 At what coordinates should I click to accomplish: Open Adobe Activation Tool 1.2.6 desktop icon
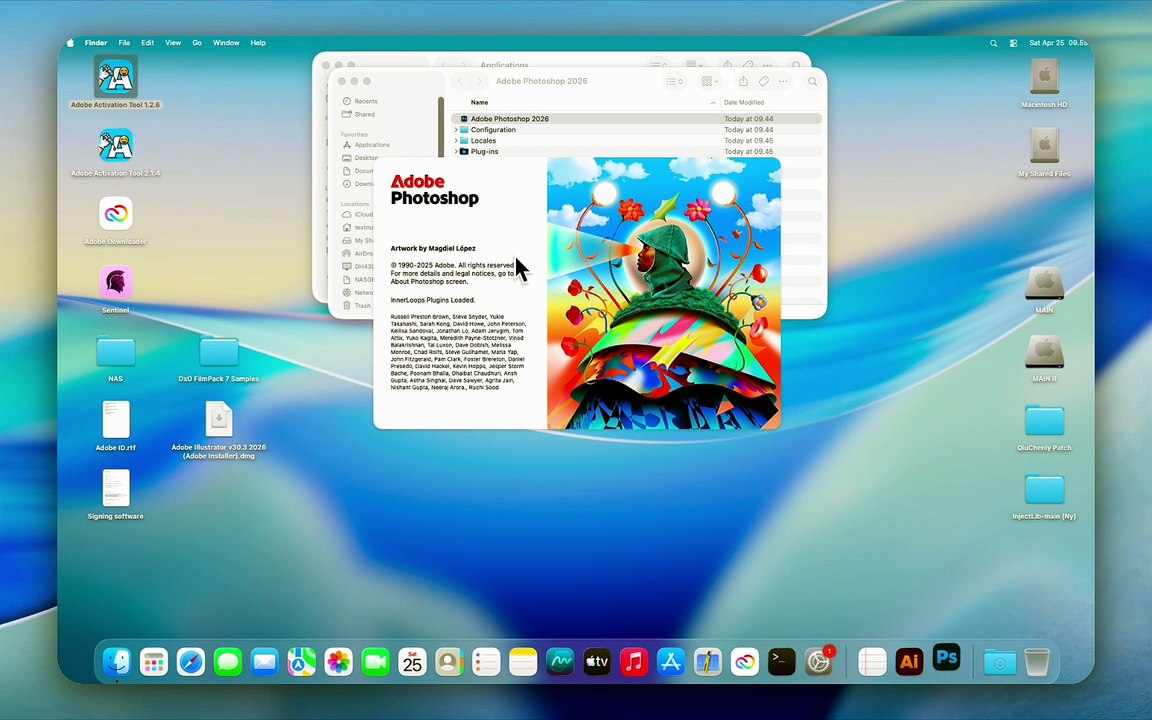point(115,76)
